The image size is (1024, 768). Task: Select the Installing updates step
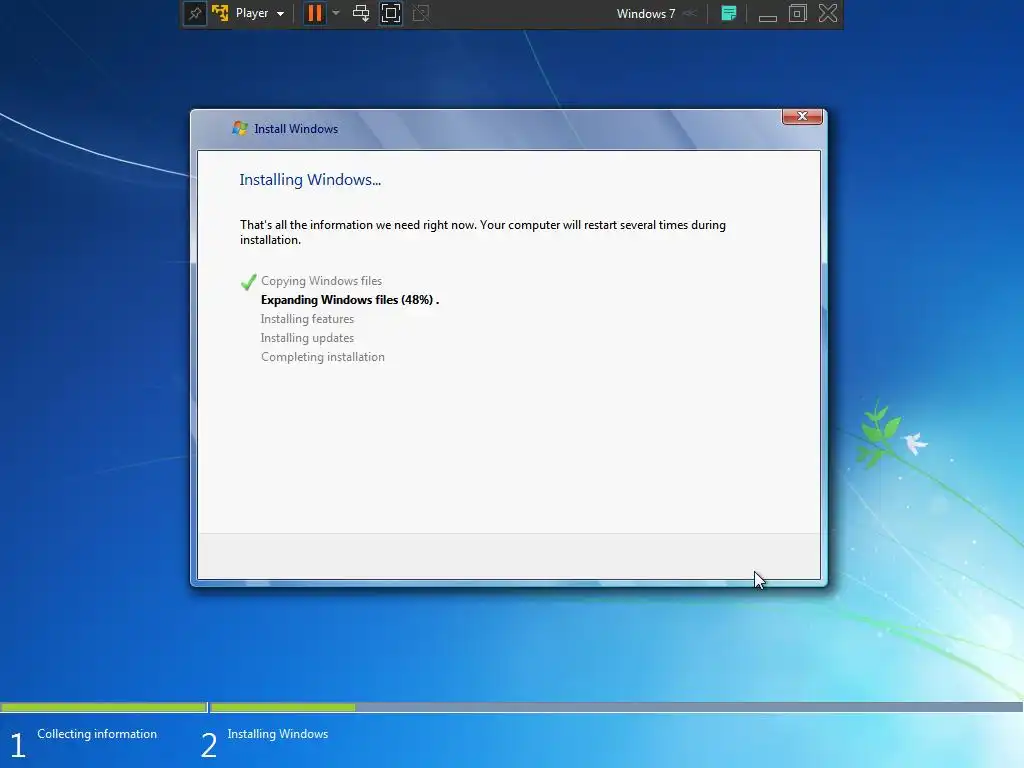tap(307, 338)
